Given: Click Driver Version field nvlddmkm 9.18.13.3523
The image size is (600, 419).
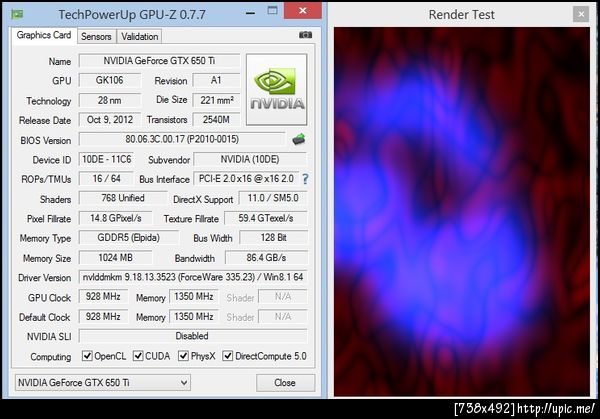Looking at the screenshot, I should pyautogui.click(x=193, y=277).
